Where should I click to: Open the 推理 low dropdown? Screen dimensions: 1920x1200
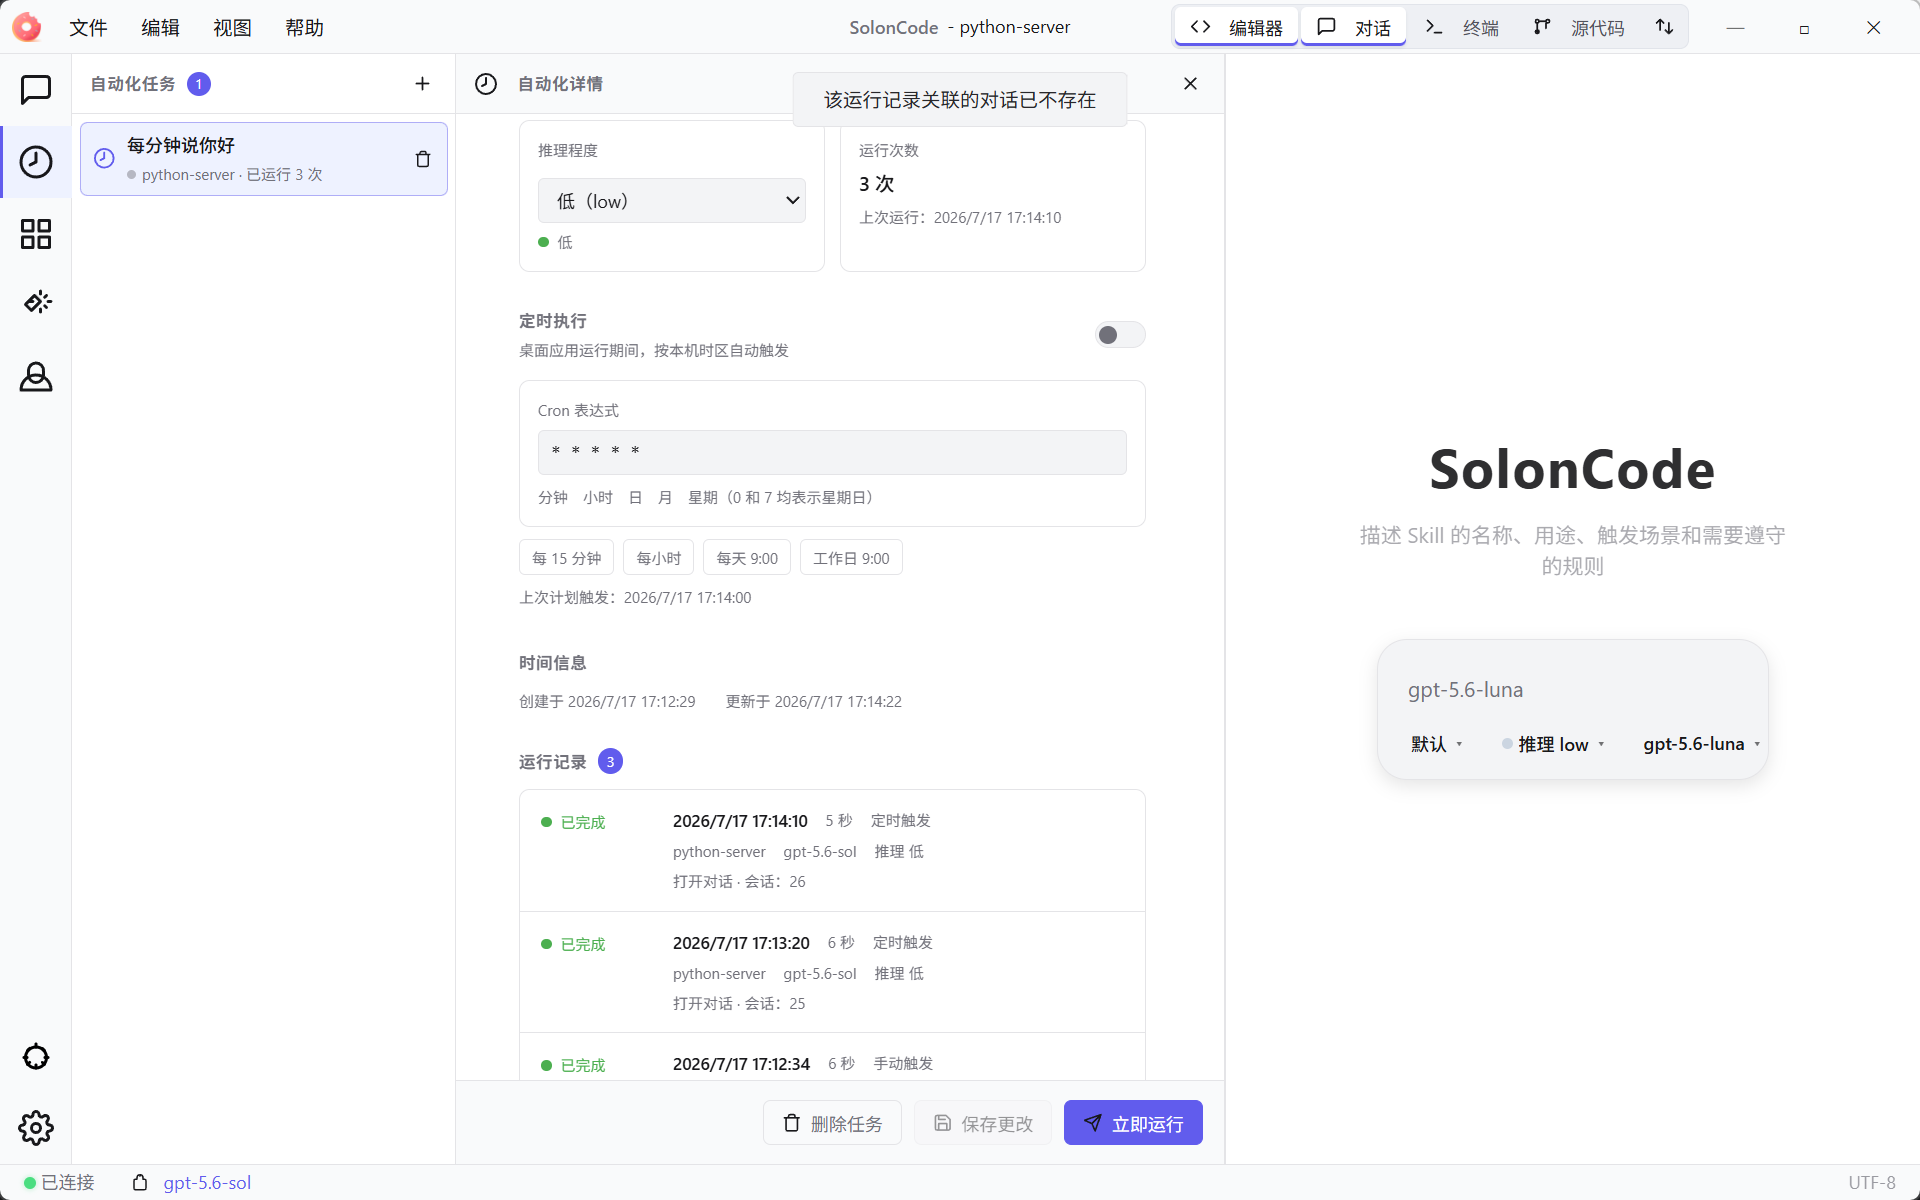pyautogui.click(x=1554, y=744)
